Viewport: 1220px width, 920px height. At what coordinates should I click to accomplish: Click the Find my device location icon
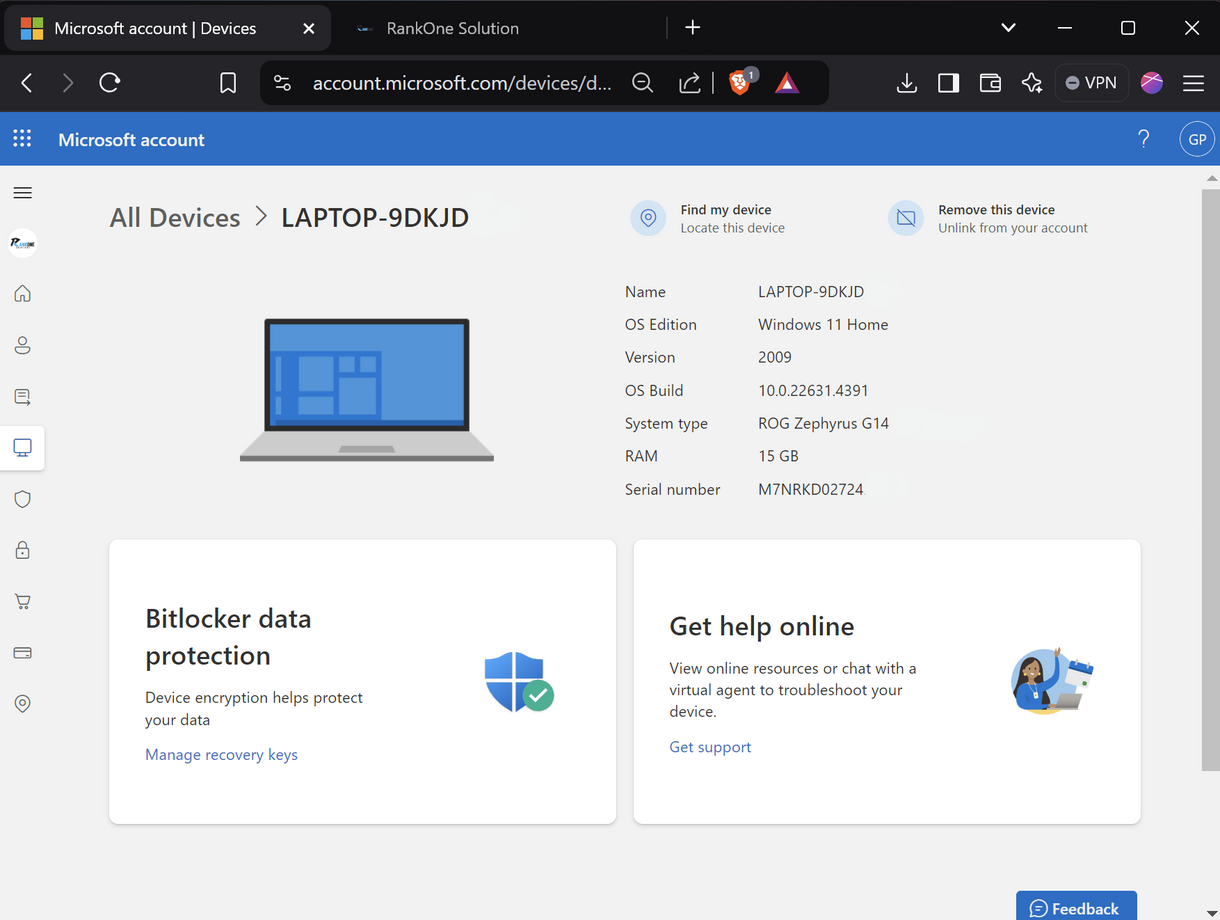coord(648,218)
